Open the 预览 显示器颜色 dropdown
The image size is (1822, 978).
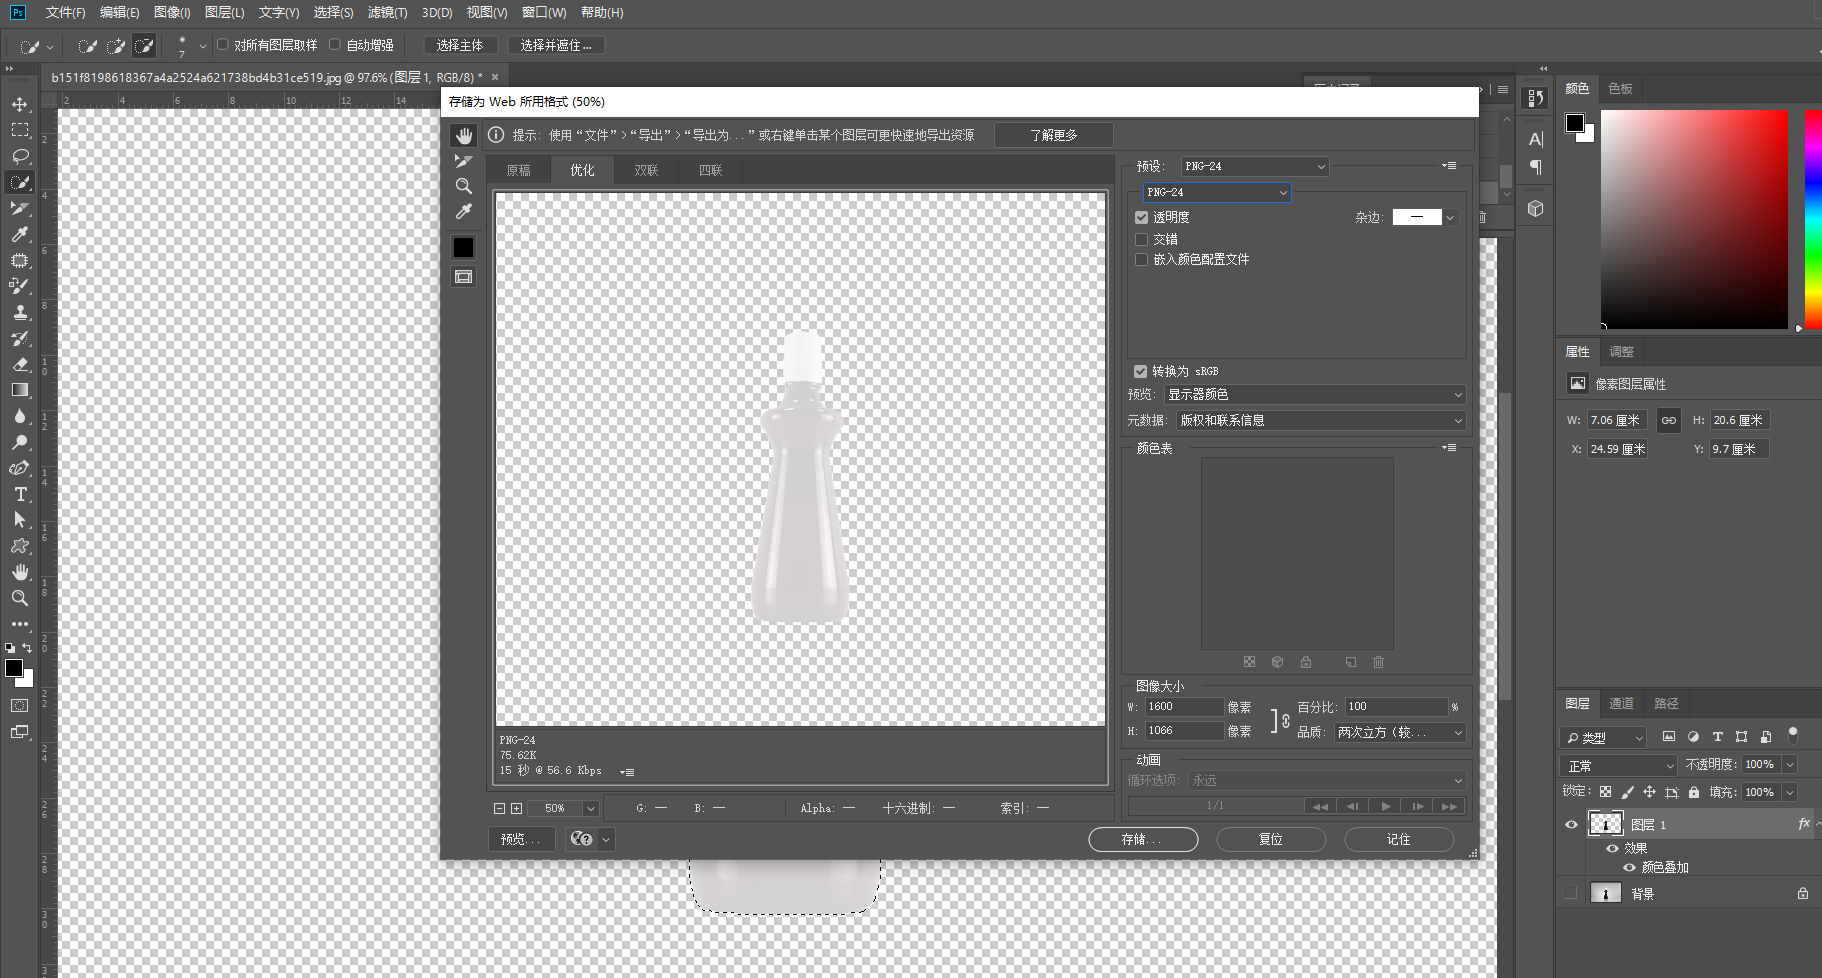pyautogui.click(x=1315, y=395)
